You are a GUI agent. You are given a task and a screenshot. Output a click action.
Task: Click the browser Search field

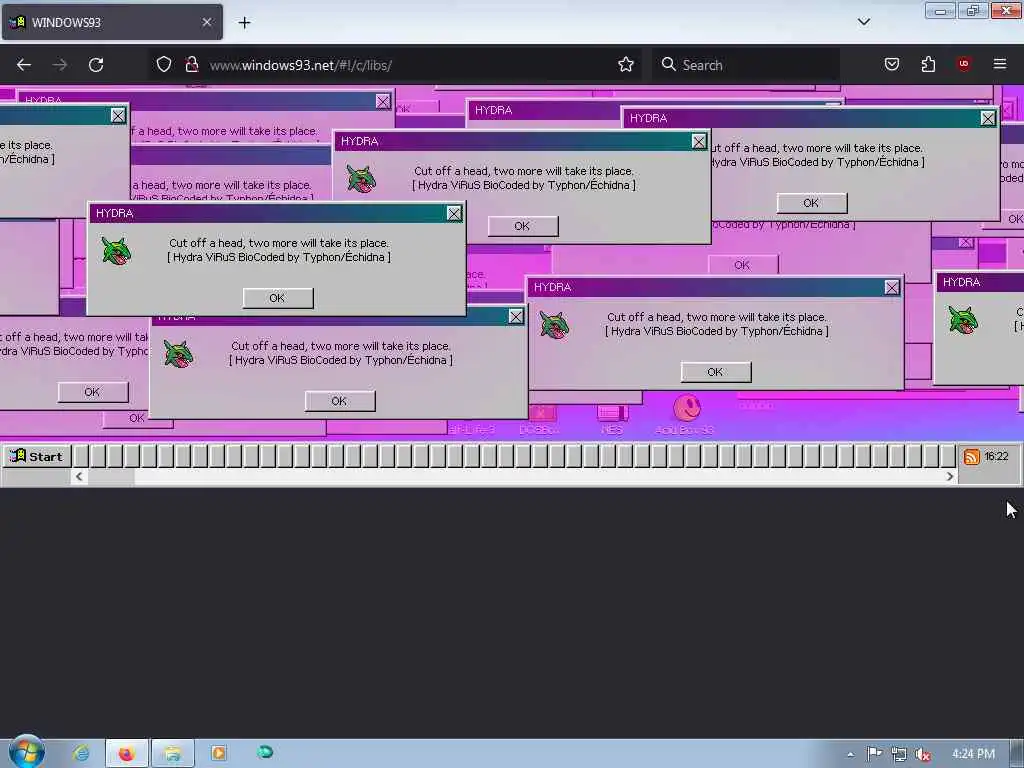[x=746, y=65]
